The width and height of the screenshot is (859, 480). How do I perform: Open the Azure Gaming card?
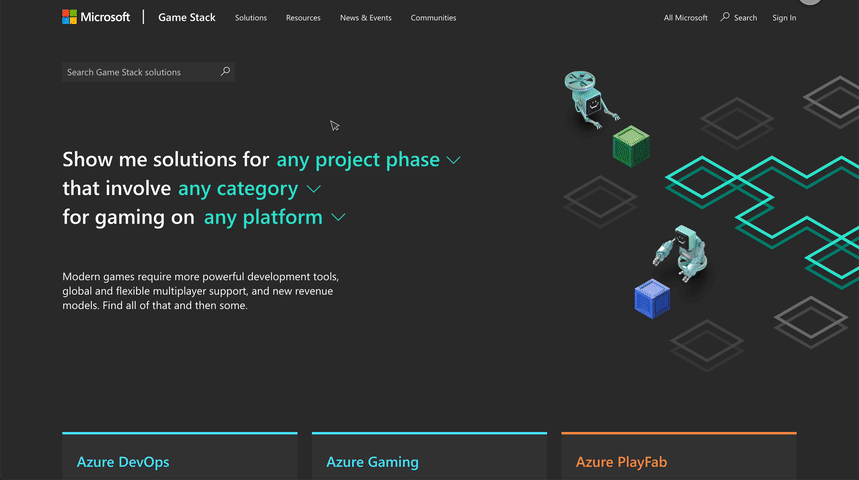[429, 456]
